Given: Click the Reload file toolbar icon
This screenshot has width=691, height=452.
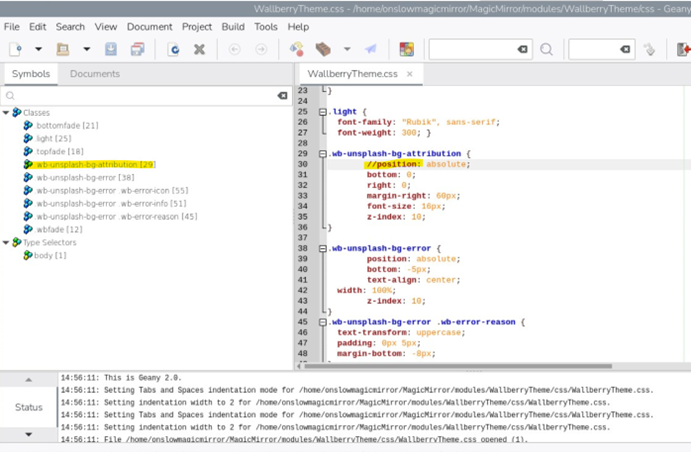Looking at the screenshot, I should tap(173, 49).
